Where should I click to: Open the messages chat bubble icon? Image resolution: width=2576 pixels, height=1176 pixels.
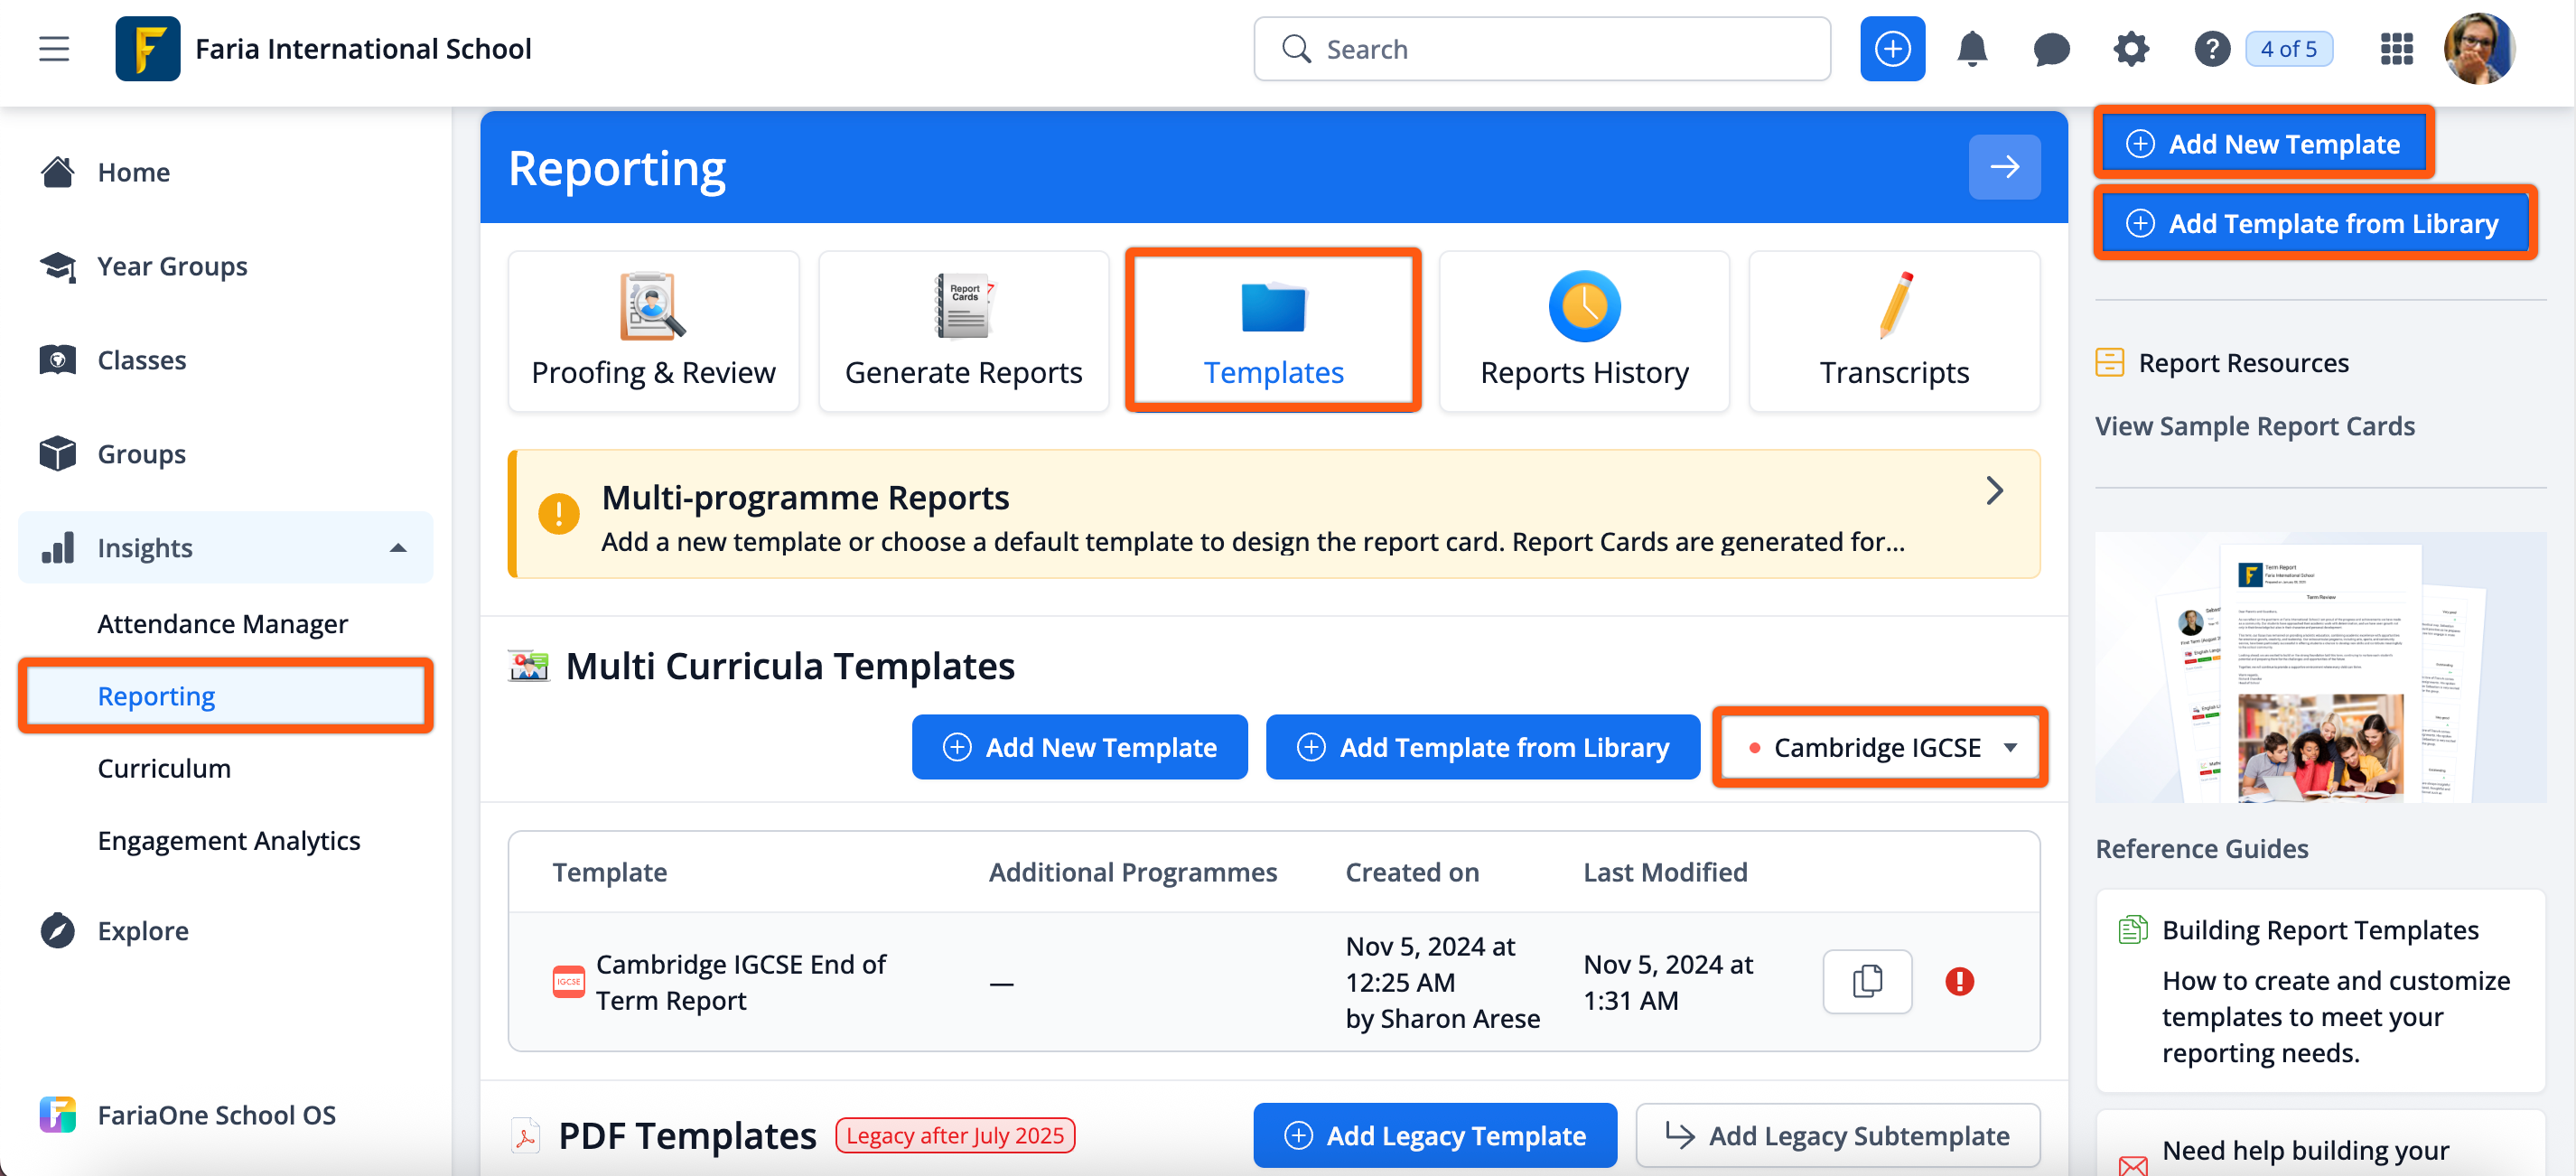pos(2050,49)
